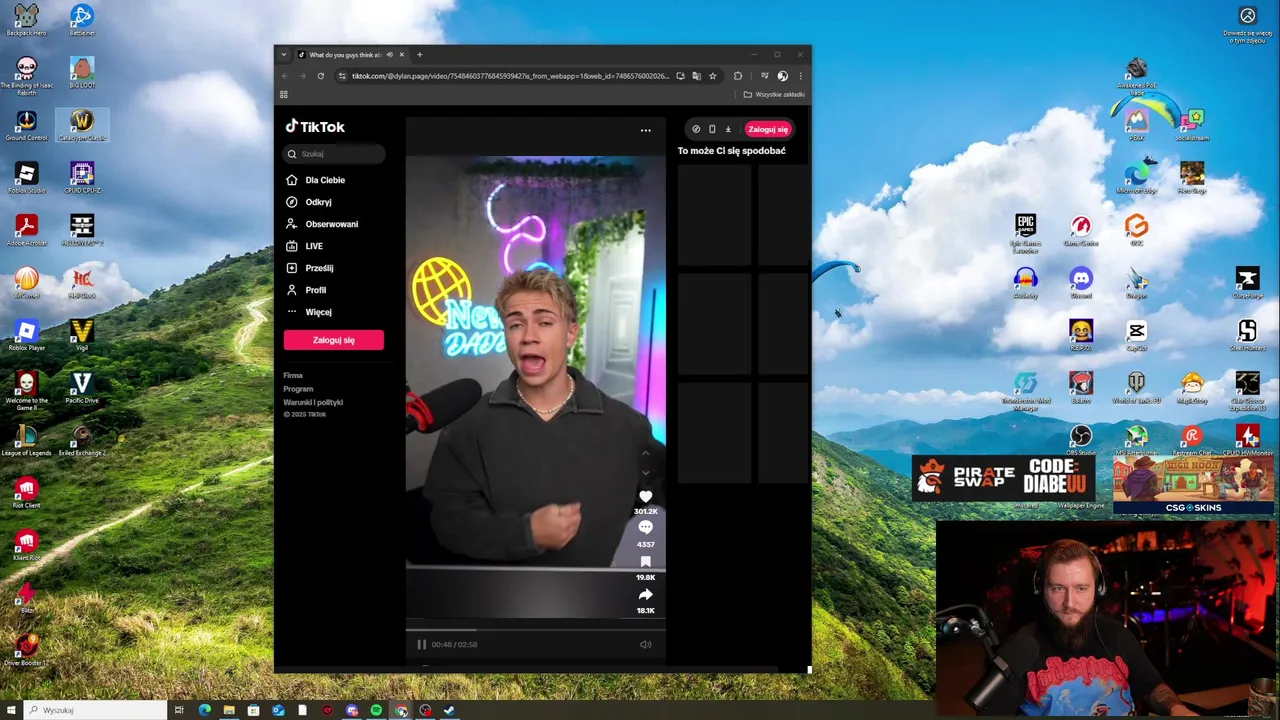Open the browser apps grid icon
The height and width of the screenshot is (720, 1280).
point(284,95)
